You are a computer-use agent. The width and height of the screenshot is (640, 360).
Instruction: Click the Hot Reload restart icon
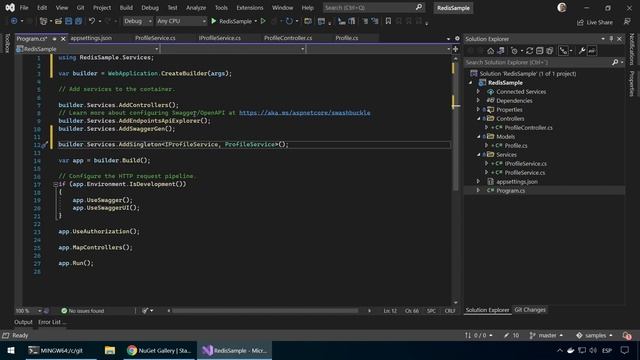pyautogui.click(x=289, y=21)
